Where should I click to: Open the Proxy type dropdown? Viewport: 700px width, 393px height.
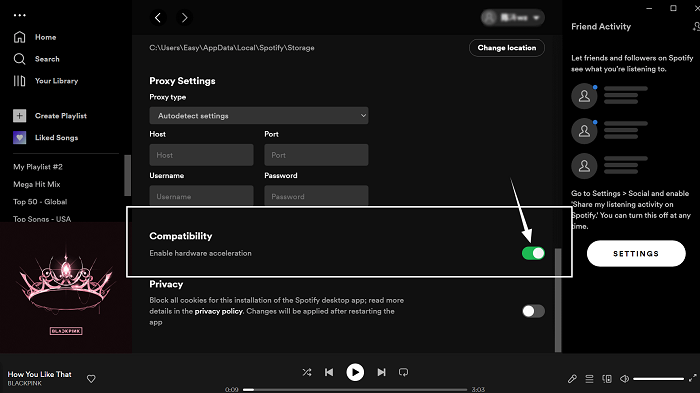(x=259, y=116)
